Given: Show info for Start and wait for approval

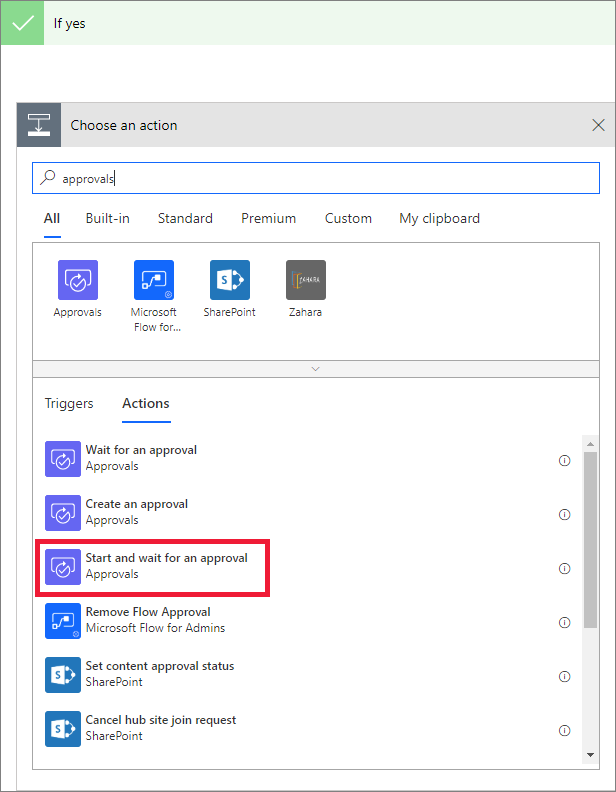Looking at the screenshot, I should click(x=564, y=569).
